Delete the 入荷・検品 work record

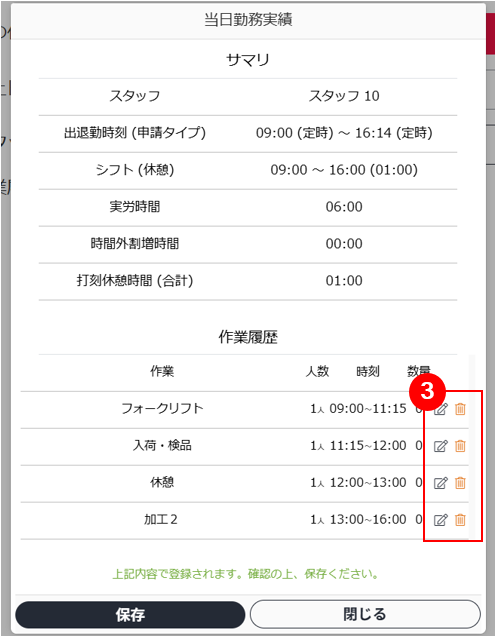coord(460,446)
